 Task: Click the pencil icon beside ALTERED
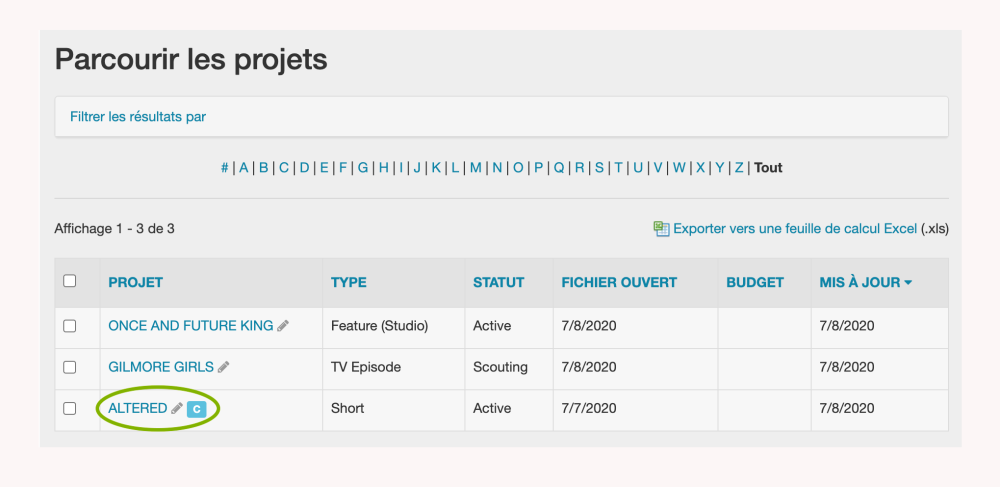pyautogui.click(x=177, y=408)
